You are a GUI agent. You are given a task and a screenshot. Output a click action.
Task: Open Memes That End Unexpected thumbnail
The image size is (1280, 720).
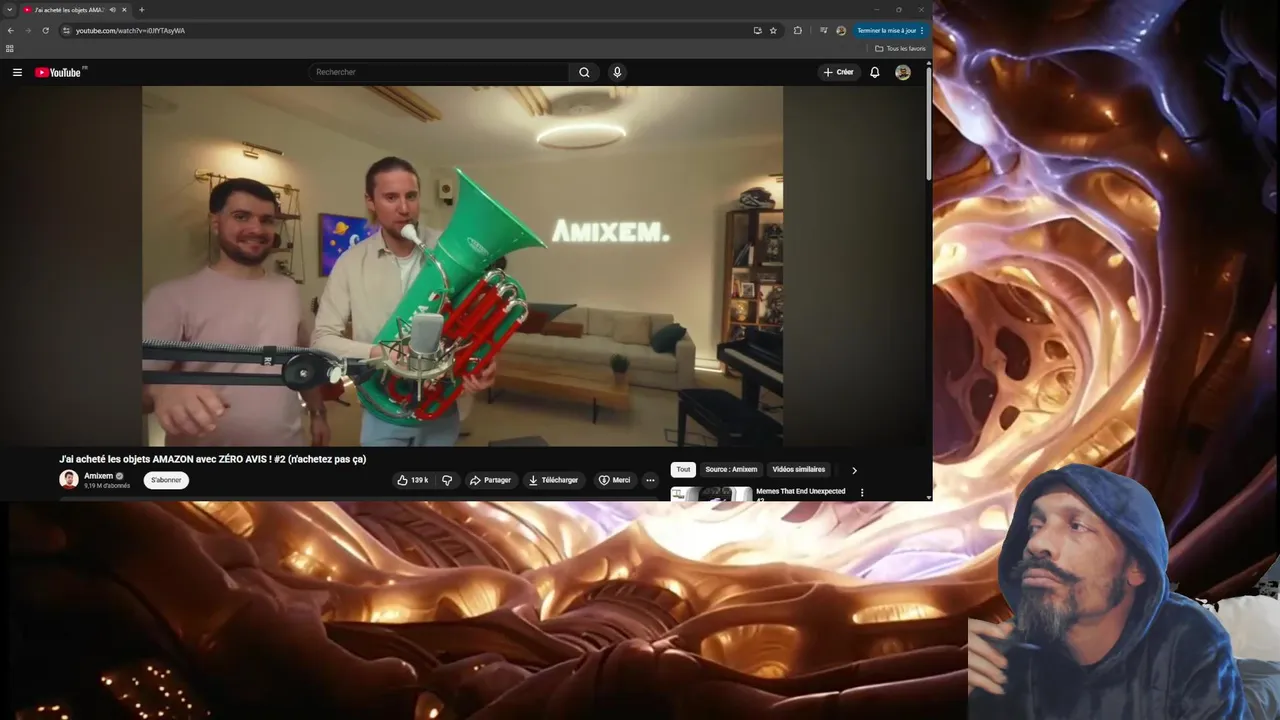point(711,493)
